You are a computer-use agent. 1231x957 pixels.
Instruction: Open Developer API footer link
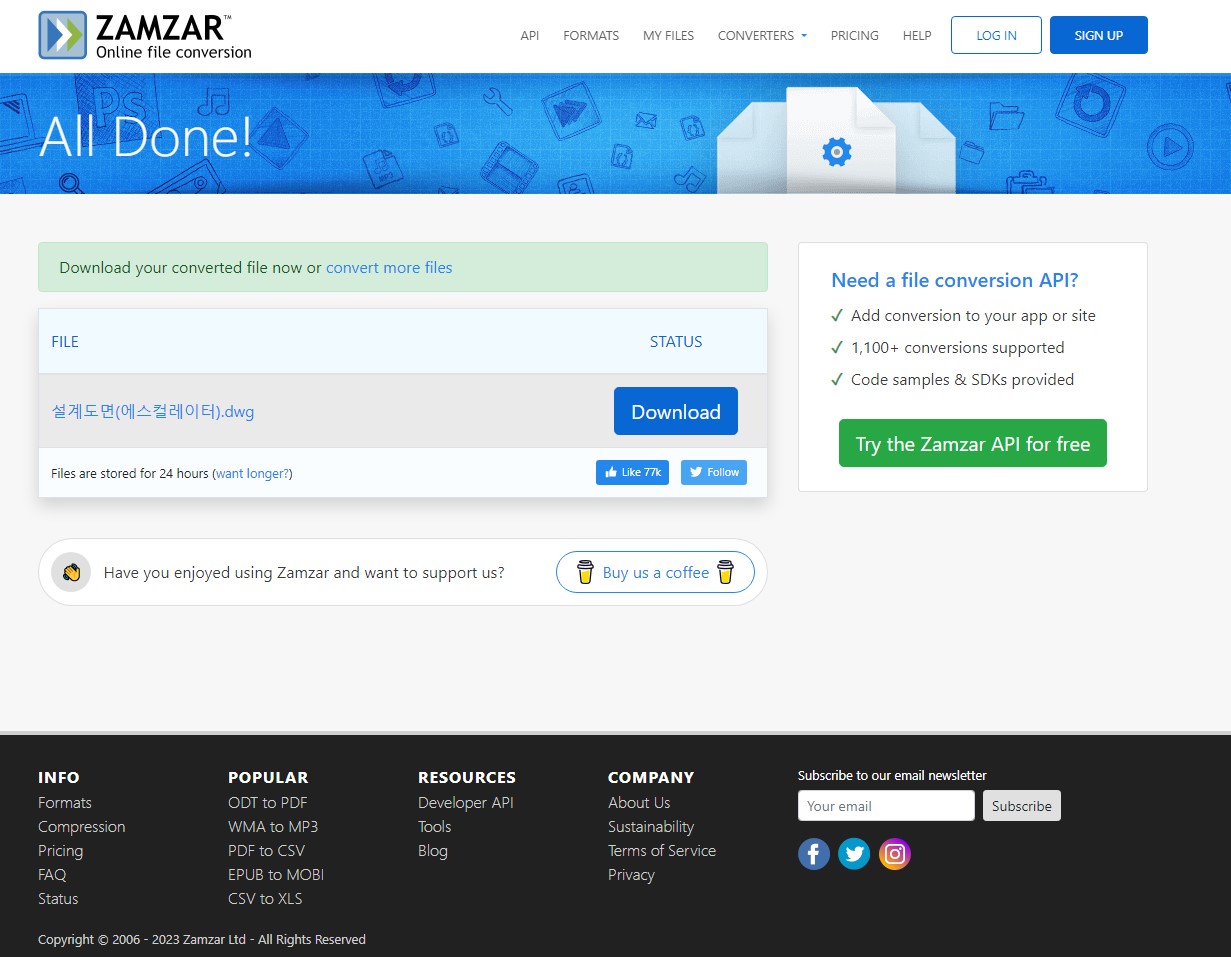[x=466, y=802]
